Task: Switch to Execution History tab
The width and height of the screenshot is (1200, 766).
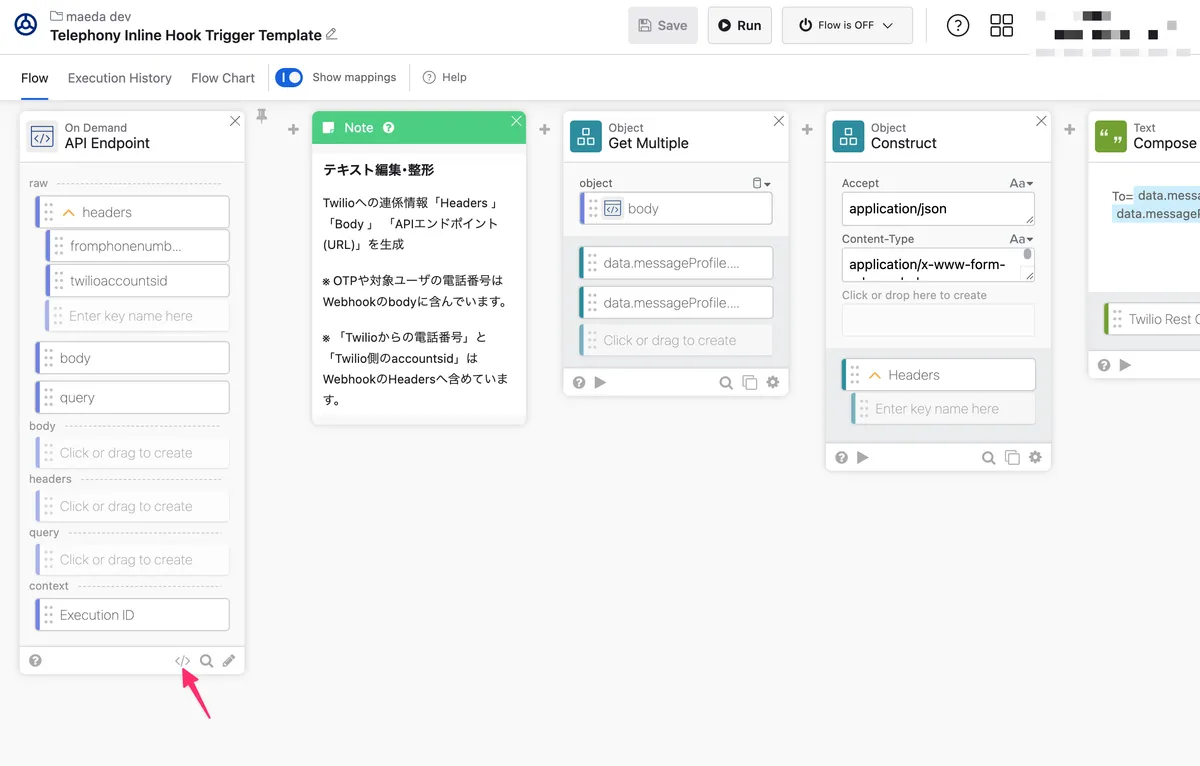Action: [119, 78]
